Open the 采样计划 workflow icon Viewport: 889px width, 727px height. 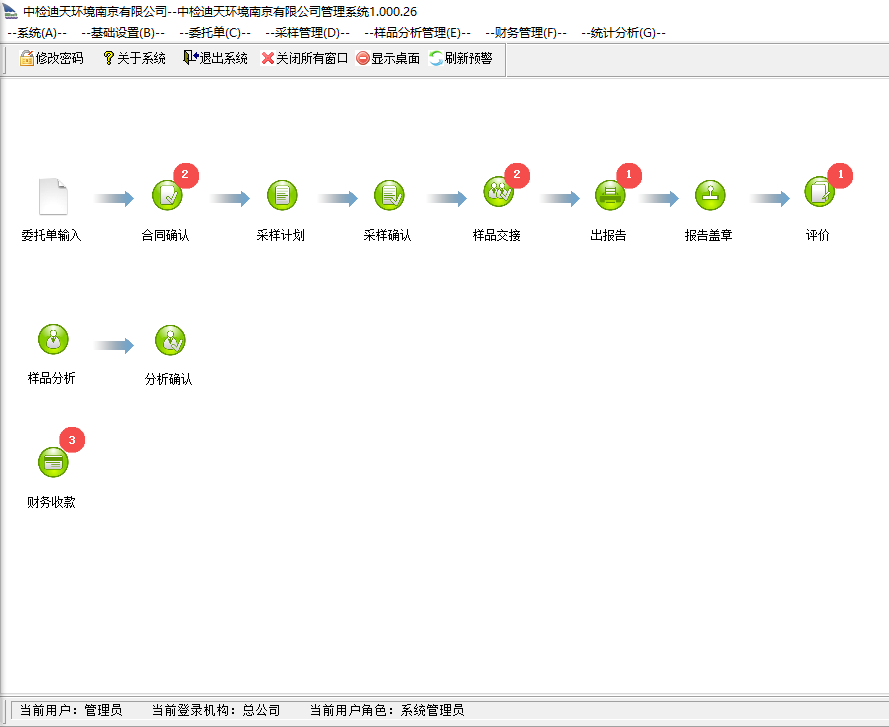point(282,195)
